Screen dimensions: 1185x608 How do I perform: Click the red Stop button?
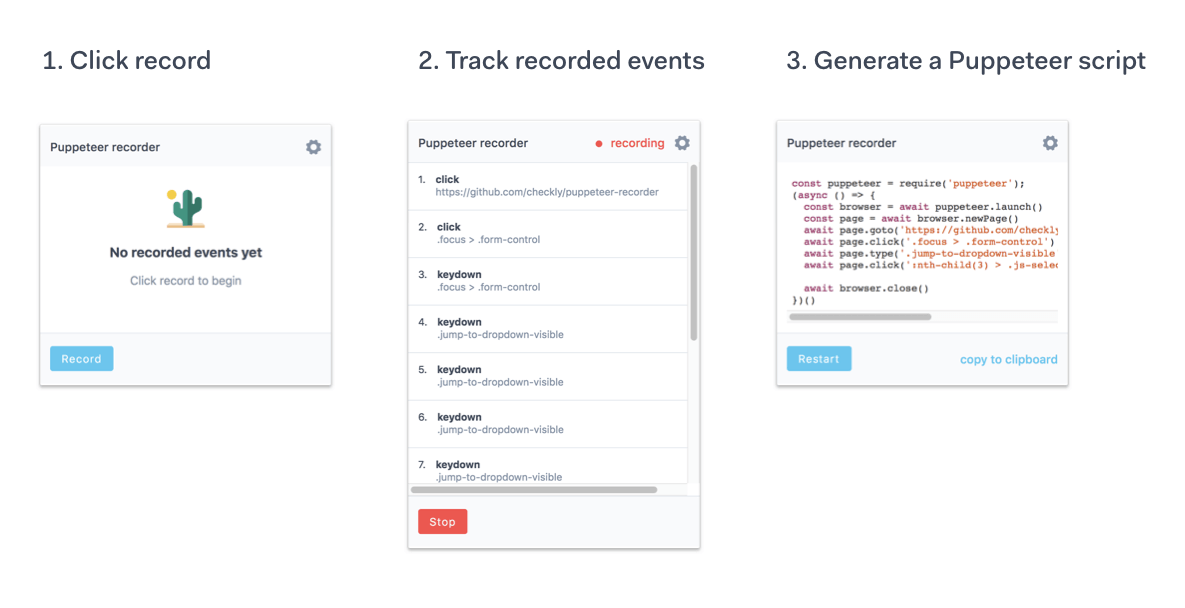click(x=443, y=521)
